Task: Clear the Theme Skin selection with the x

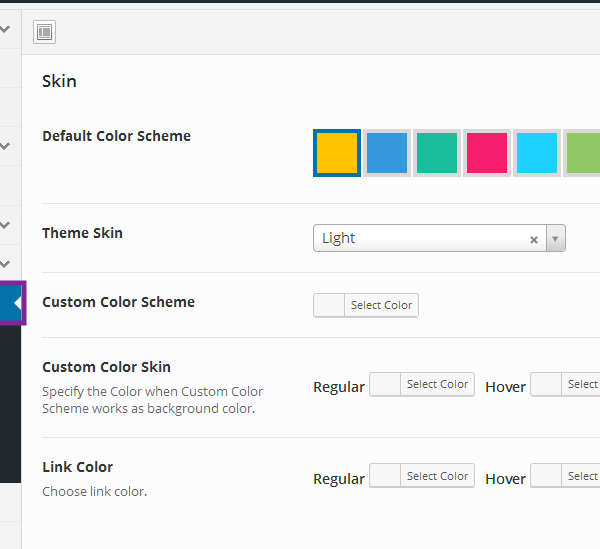Action: coord(534,239)
